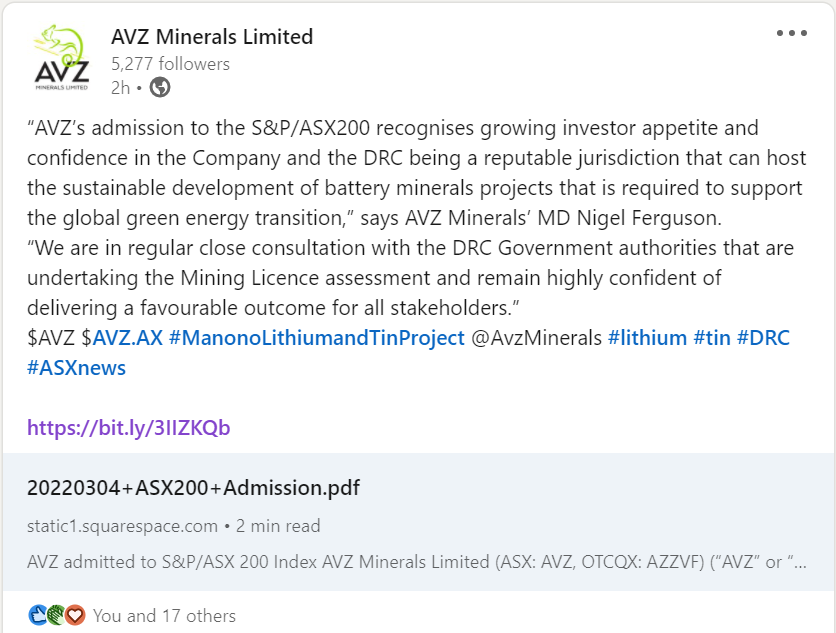
Task: Open the three-dots post options menu
Action: tap(791, 33)
